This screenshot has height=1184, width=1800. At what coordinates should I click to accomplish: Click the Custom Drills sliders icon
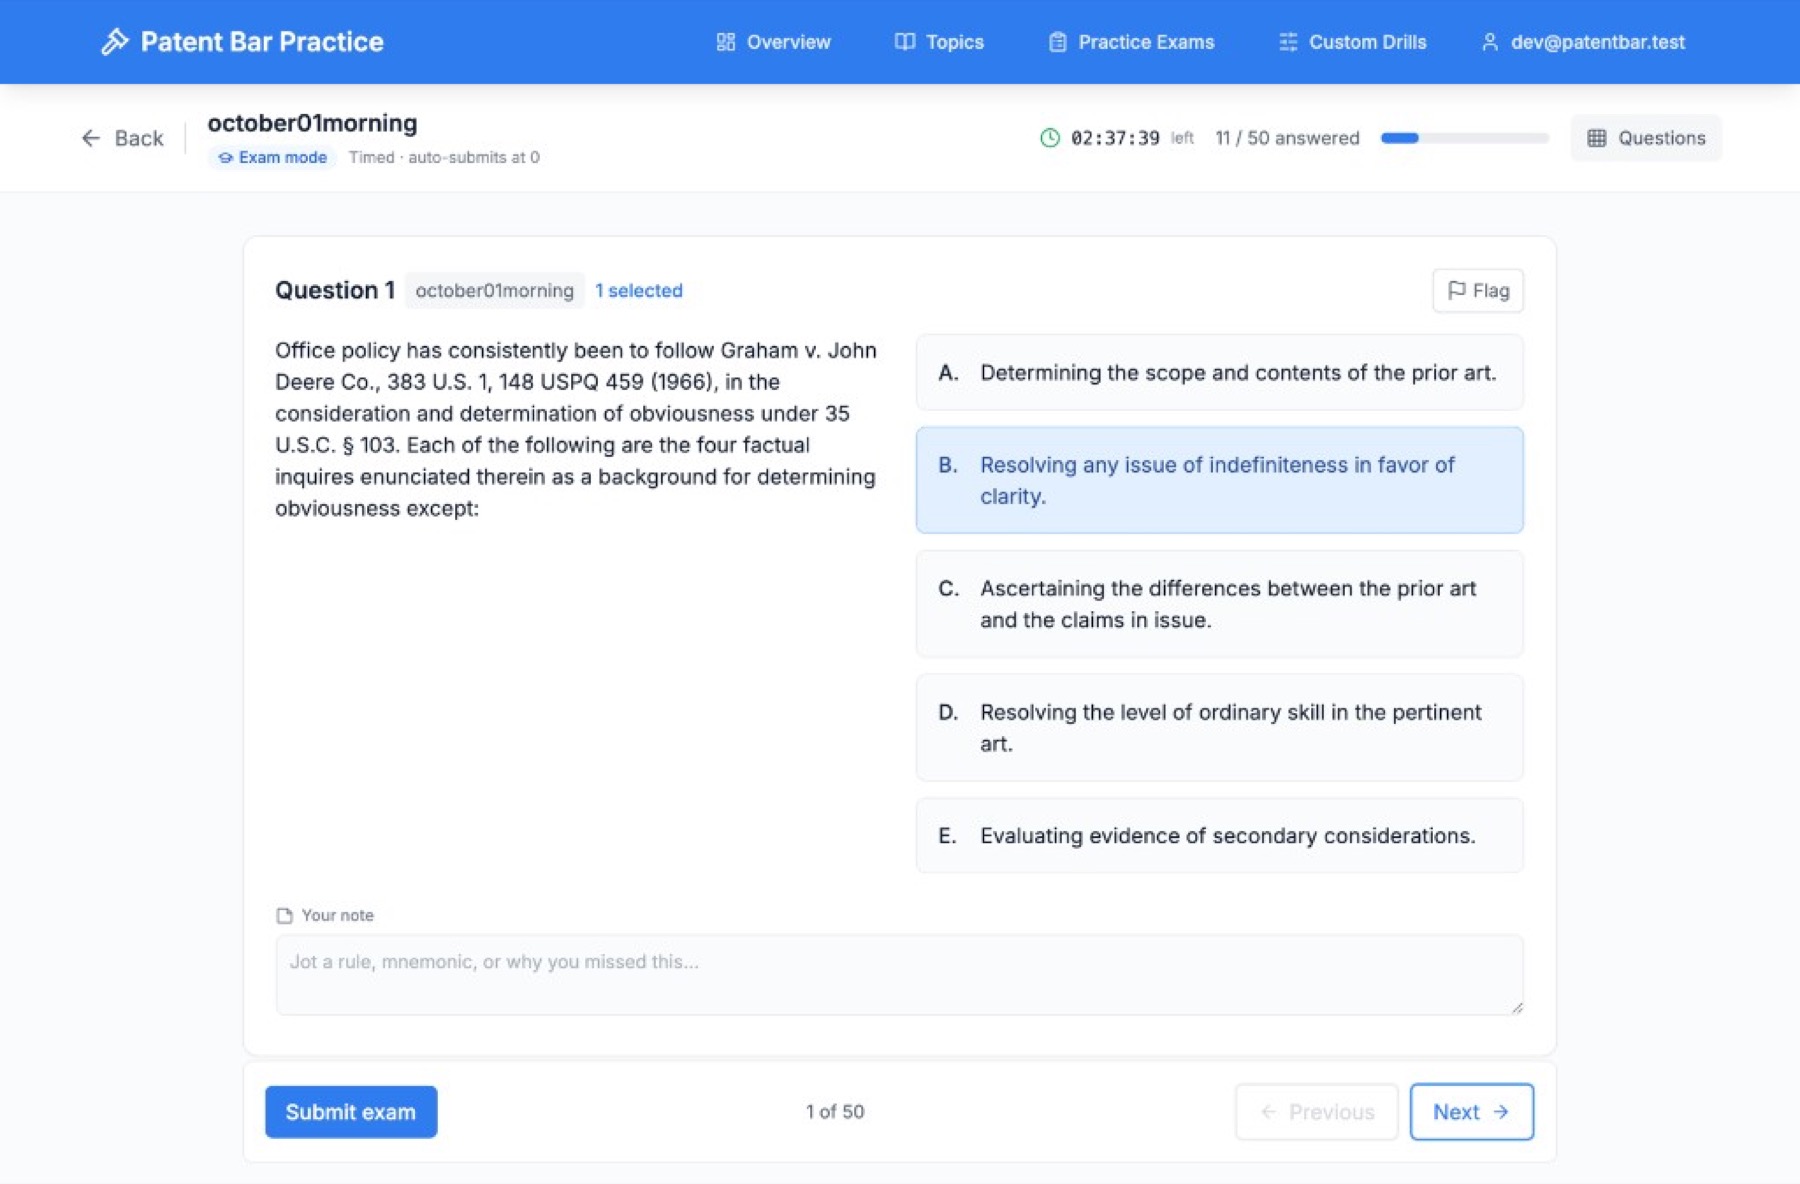pyautogui.click(x=1288, y=42)
